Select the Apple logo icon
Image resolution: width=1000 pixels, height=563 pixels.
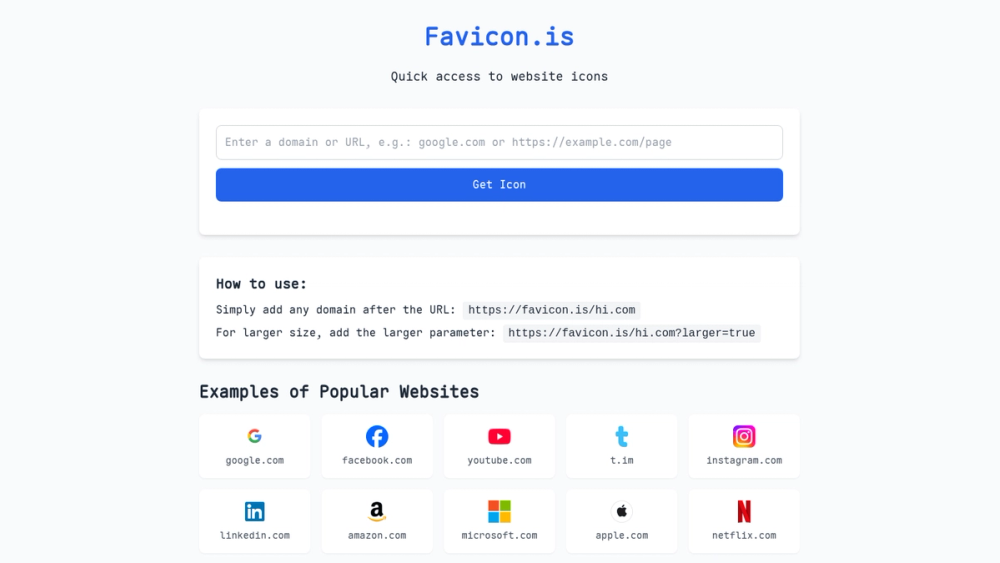tap(622, 511)
